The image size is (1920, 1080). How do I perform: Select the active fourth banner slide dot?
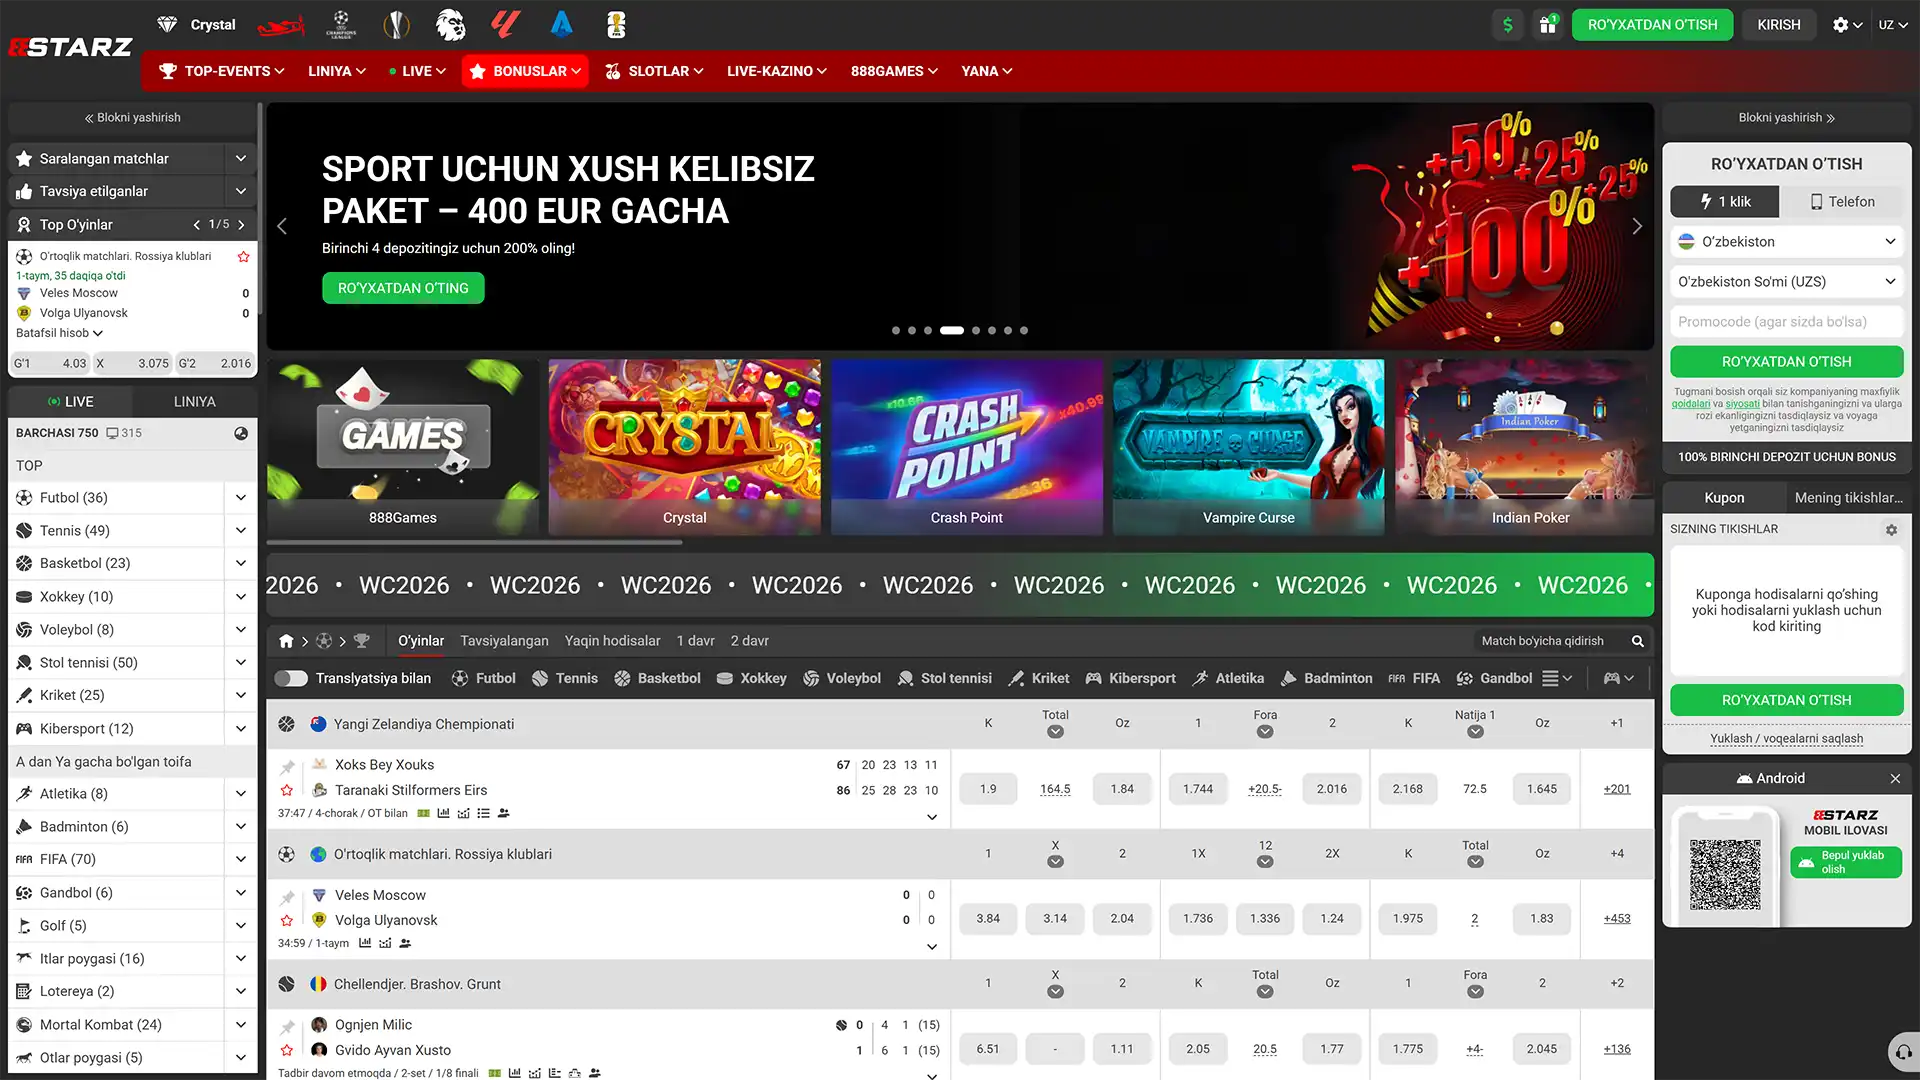(x=952, y=330)
